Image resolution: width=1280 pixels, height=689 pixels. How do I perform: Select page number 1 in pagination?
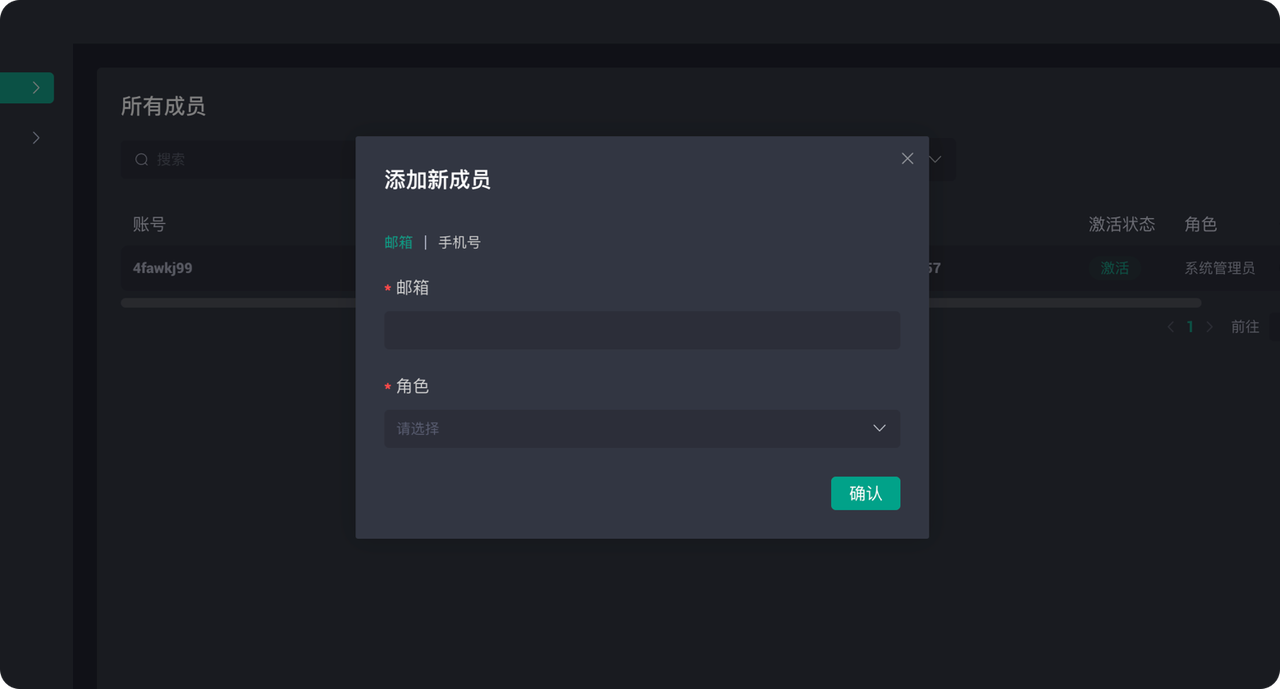tap(1190, 327)
